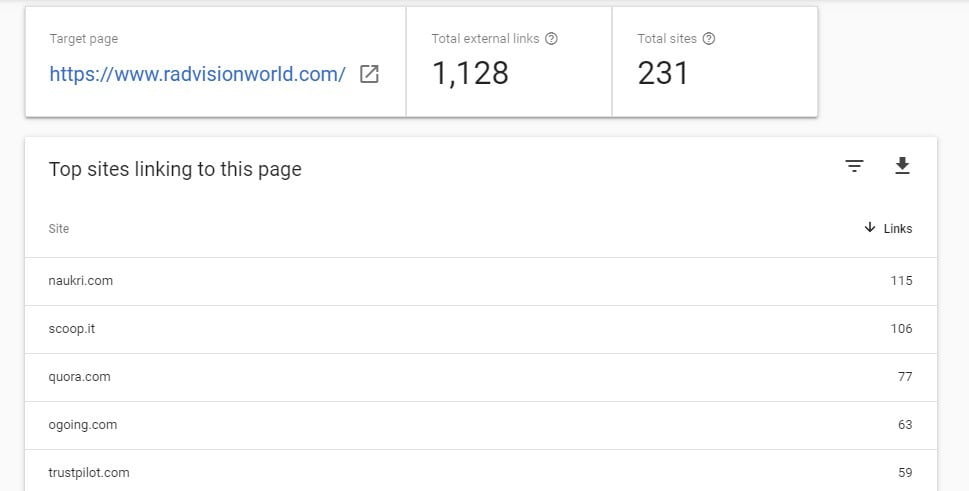The height and width of the screenshot is (491, 969).
Task: Click the Top sites linking heading
Action: click(175, 169)
